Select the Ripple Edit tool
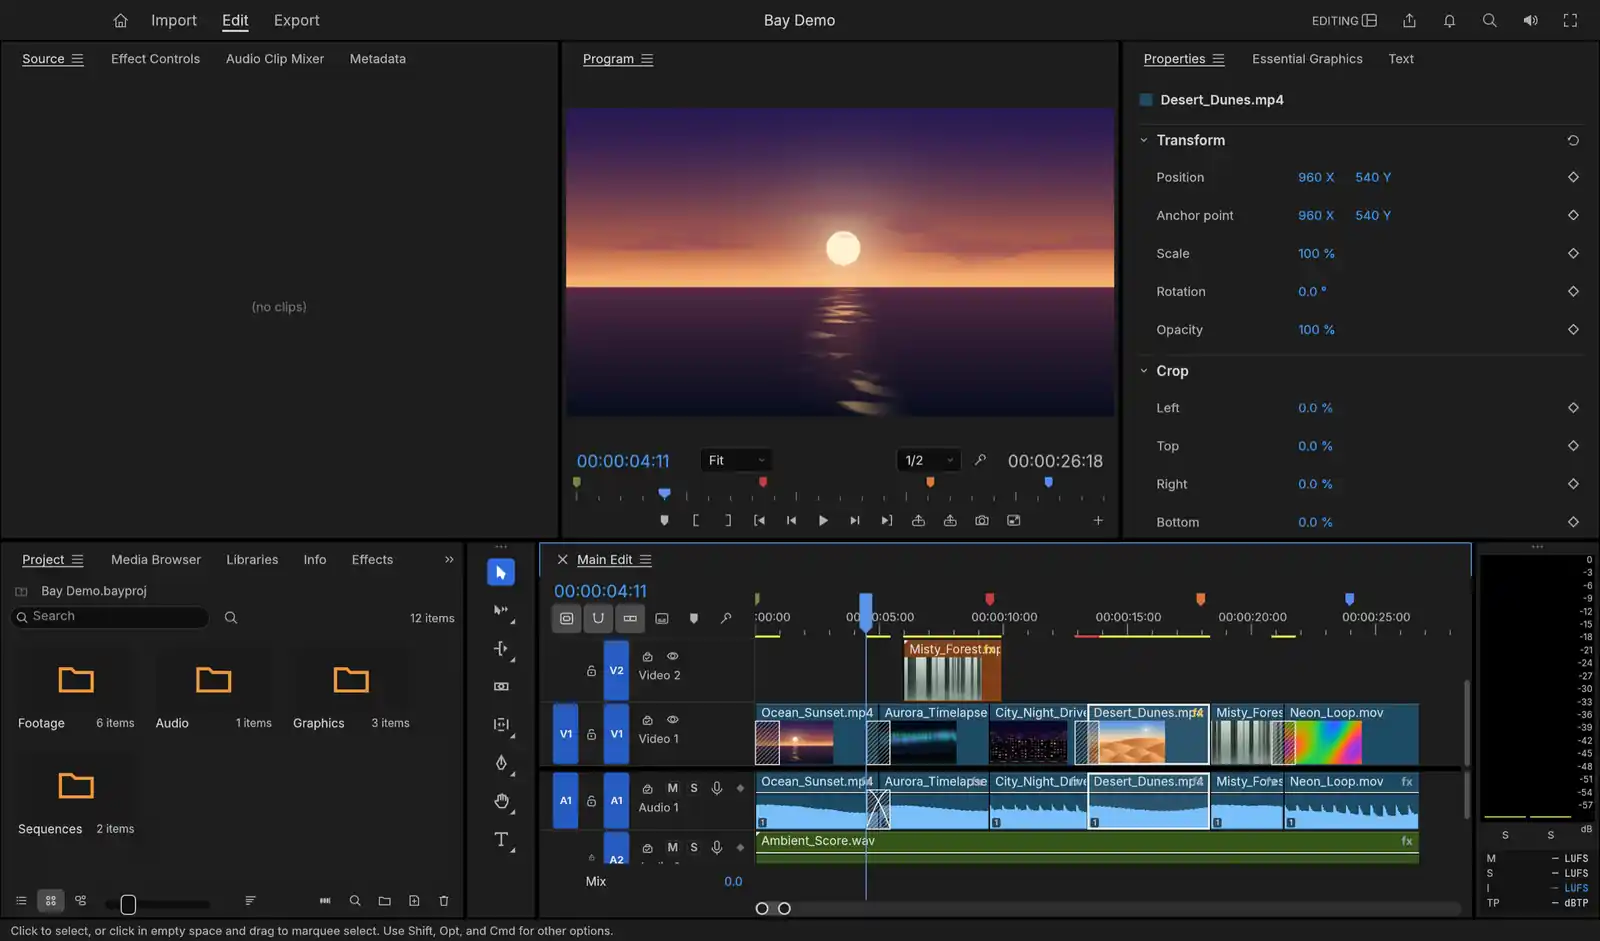The height and width of the screenshot is (941, 1600). point(501,648)
